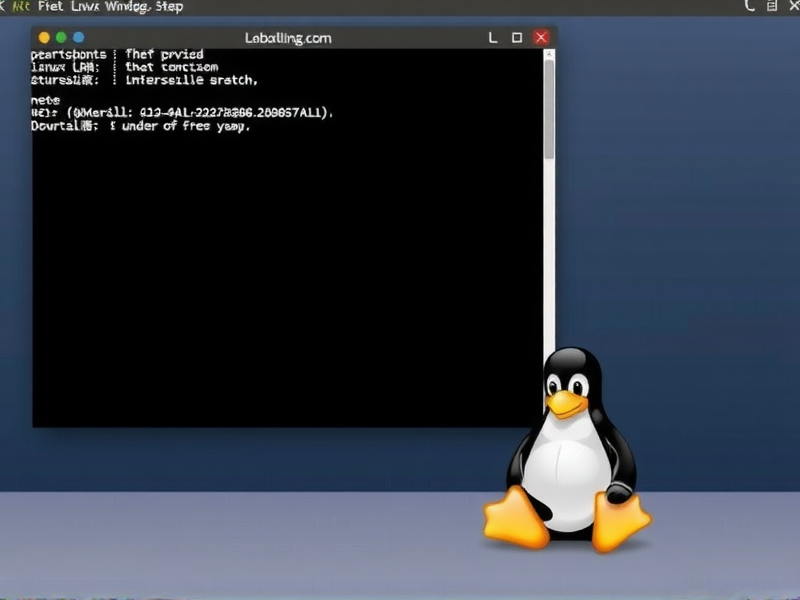Click the list icon in the system tray
Image resolution: width=800 pixels, height=600 pixels.
(772, 6)
